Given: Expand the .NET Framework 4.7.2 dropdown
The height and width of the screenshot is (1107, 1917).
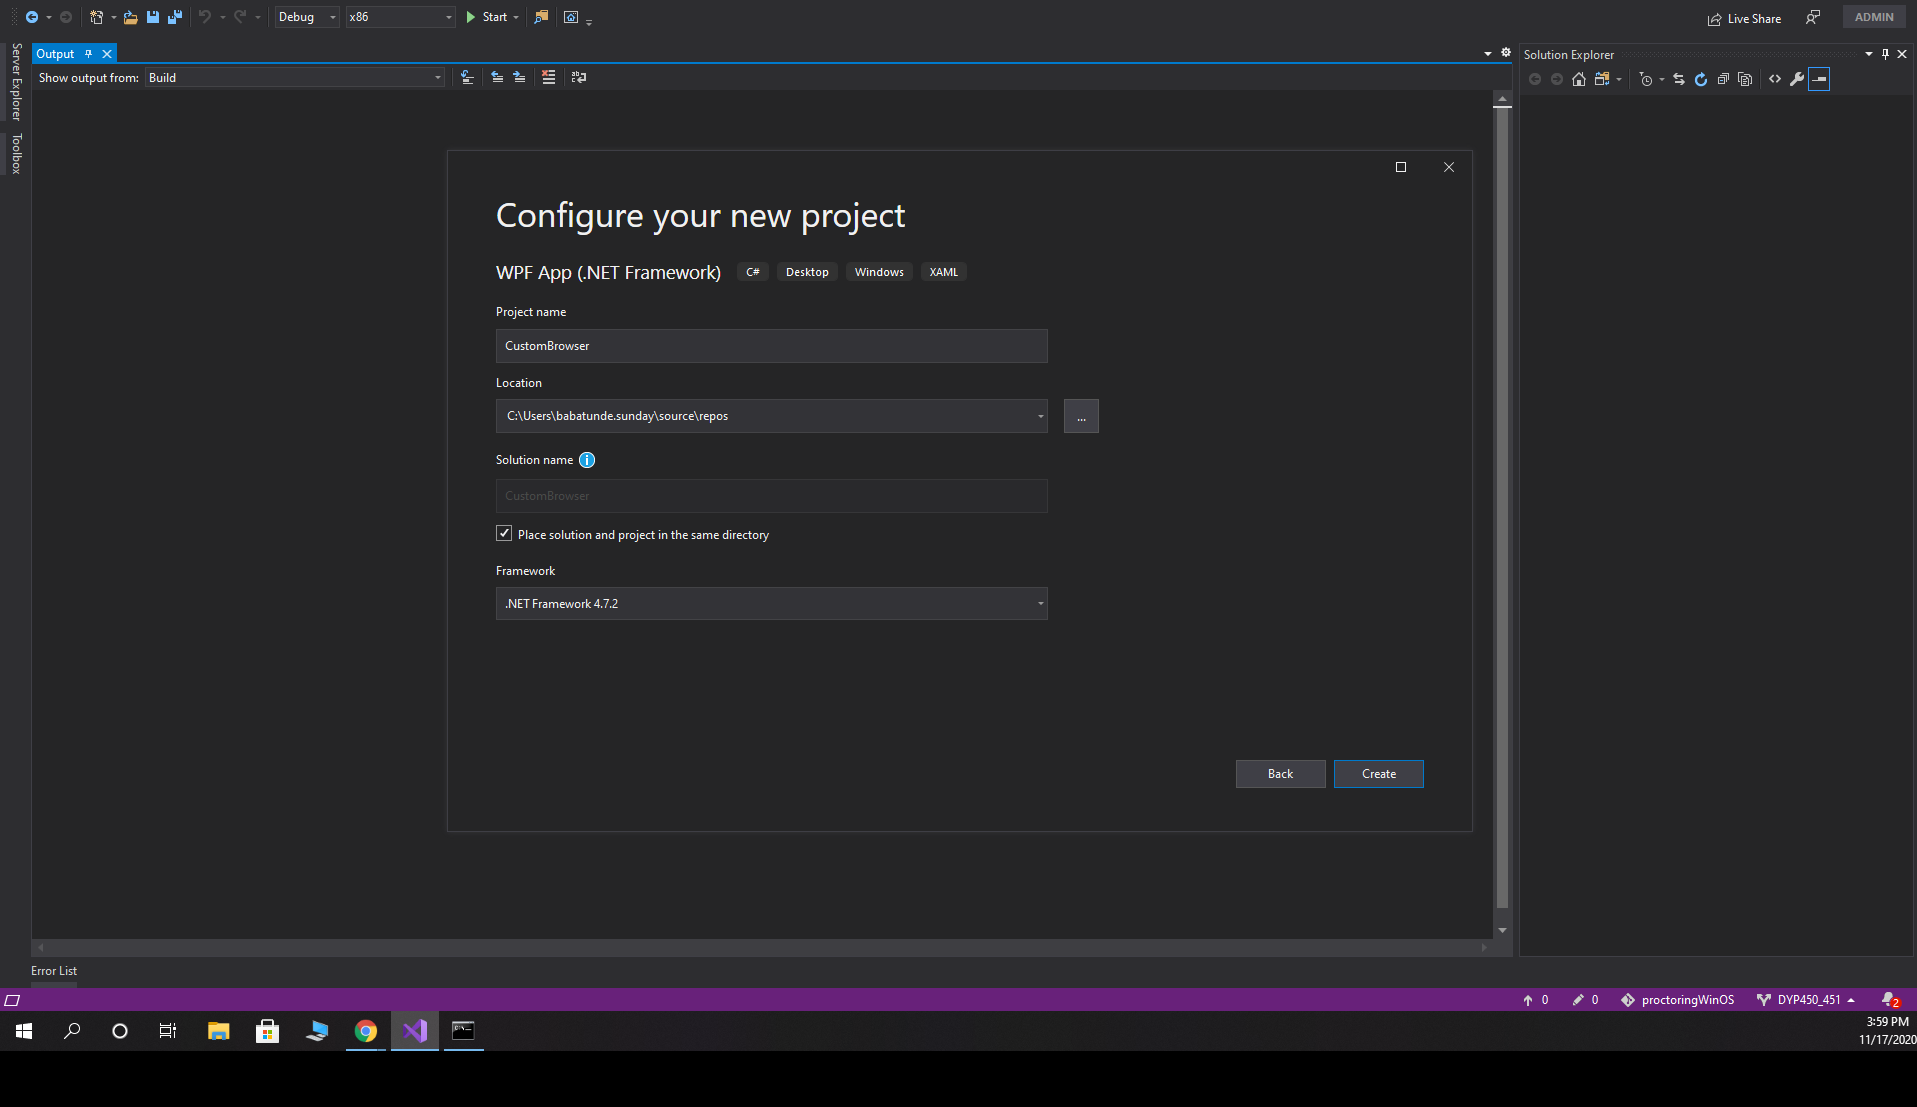Looking at the screenshot, I should point(1040,603).
